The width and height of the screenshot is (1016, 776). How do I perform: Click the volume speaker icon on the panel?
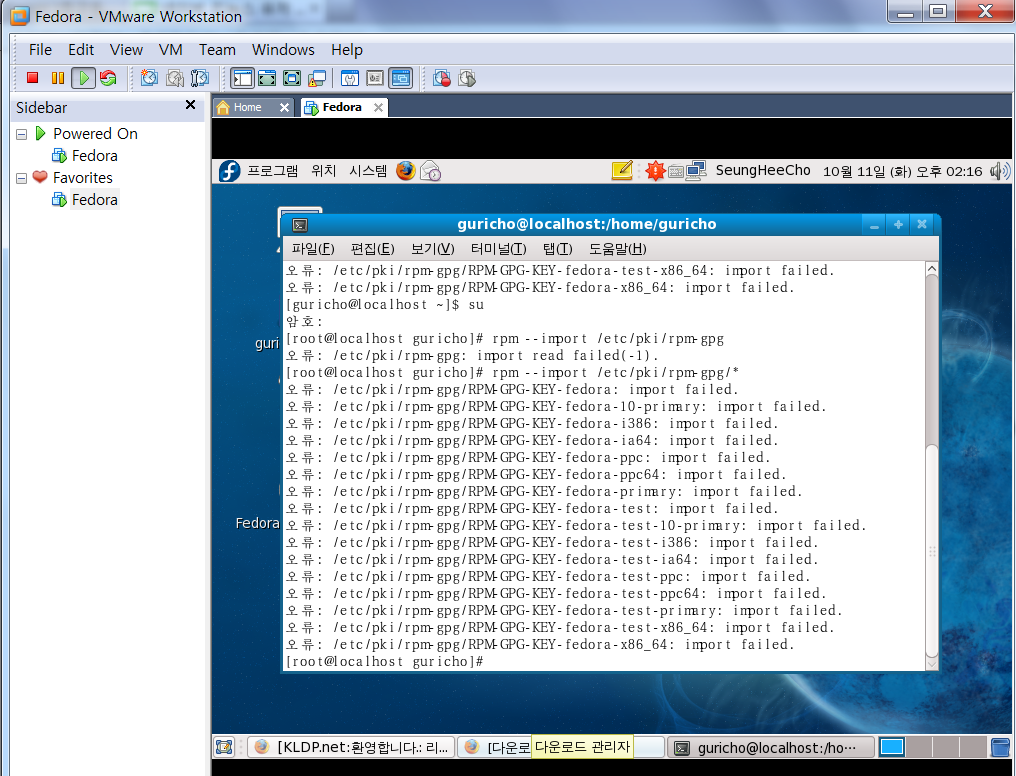click(1000, 171)
